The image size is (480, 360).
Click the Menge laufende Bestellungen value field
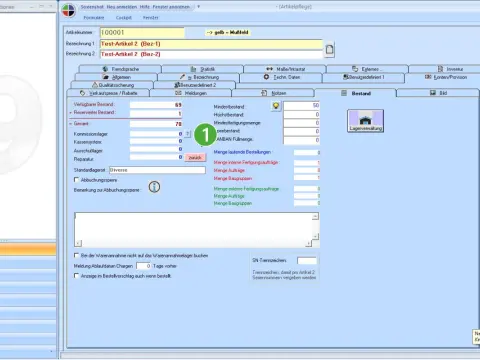[307, 153]
